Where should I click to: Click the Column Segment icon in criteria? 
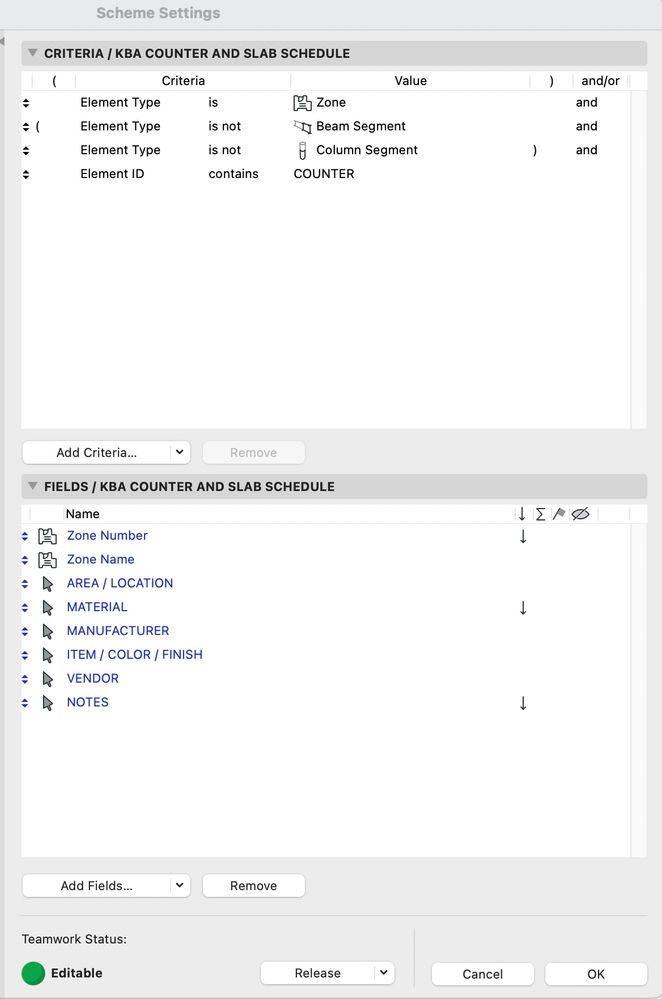(302, 151)
